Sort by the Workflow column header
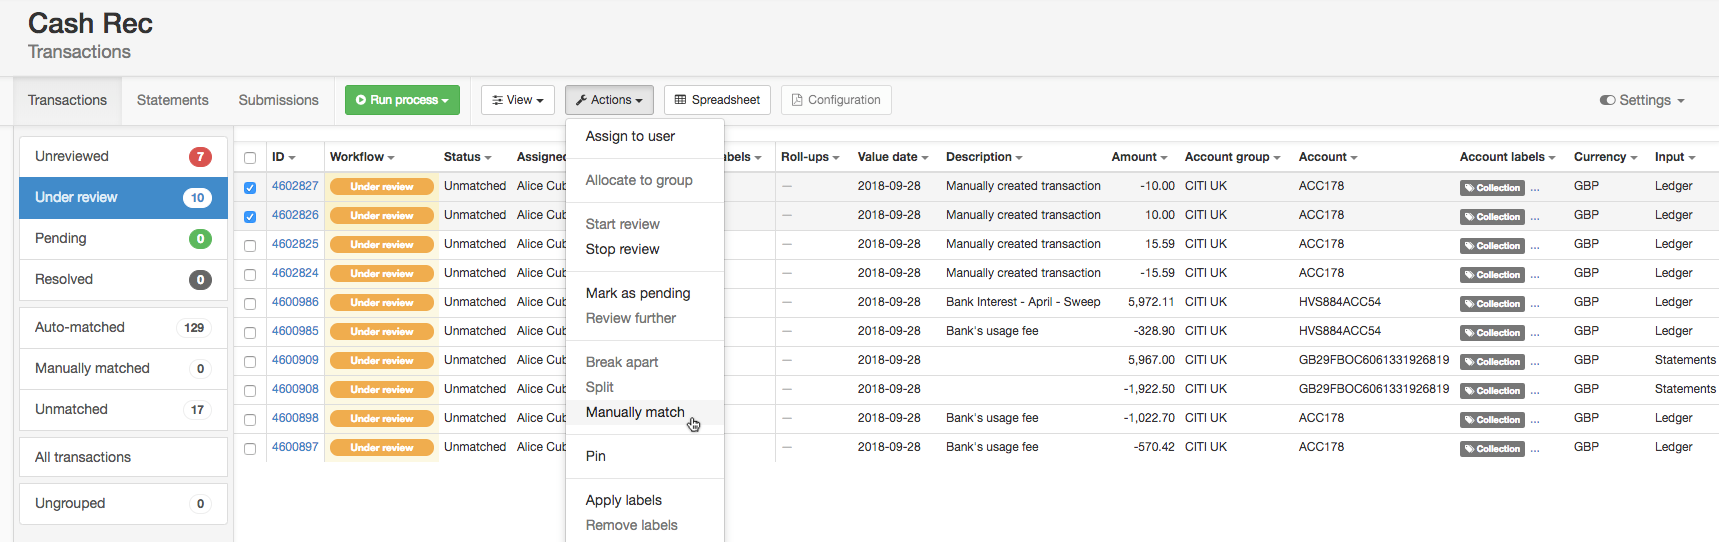The height and width of the screenshot is (542, 1719). [x=362, y=157]
